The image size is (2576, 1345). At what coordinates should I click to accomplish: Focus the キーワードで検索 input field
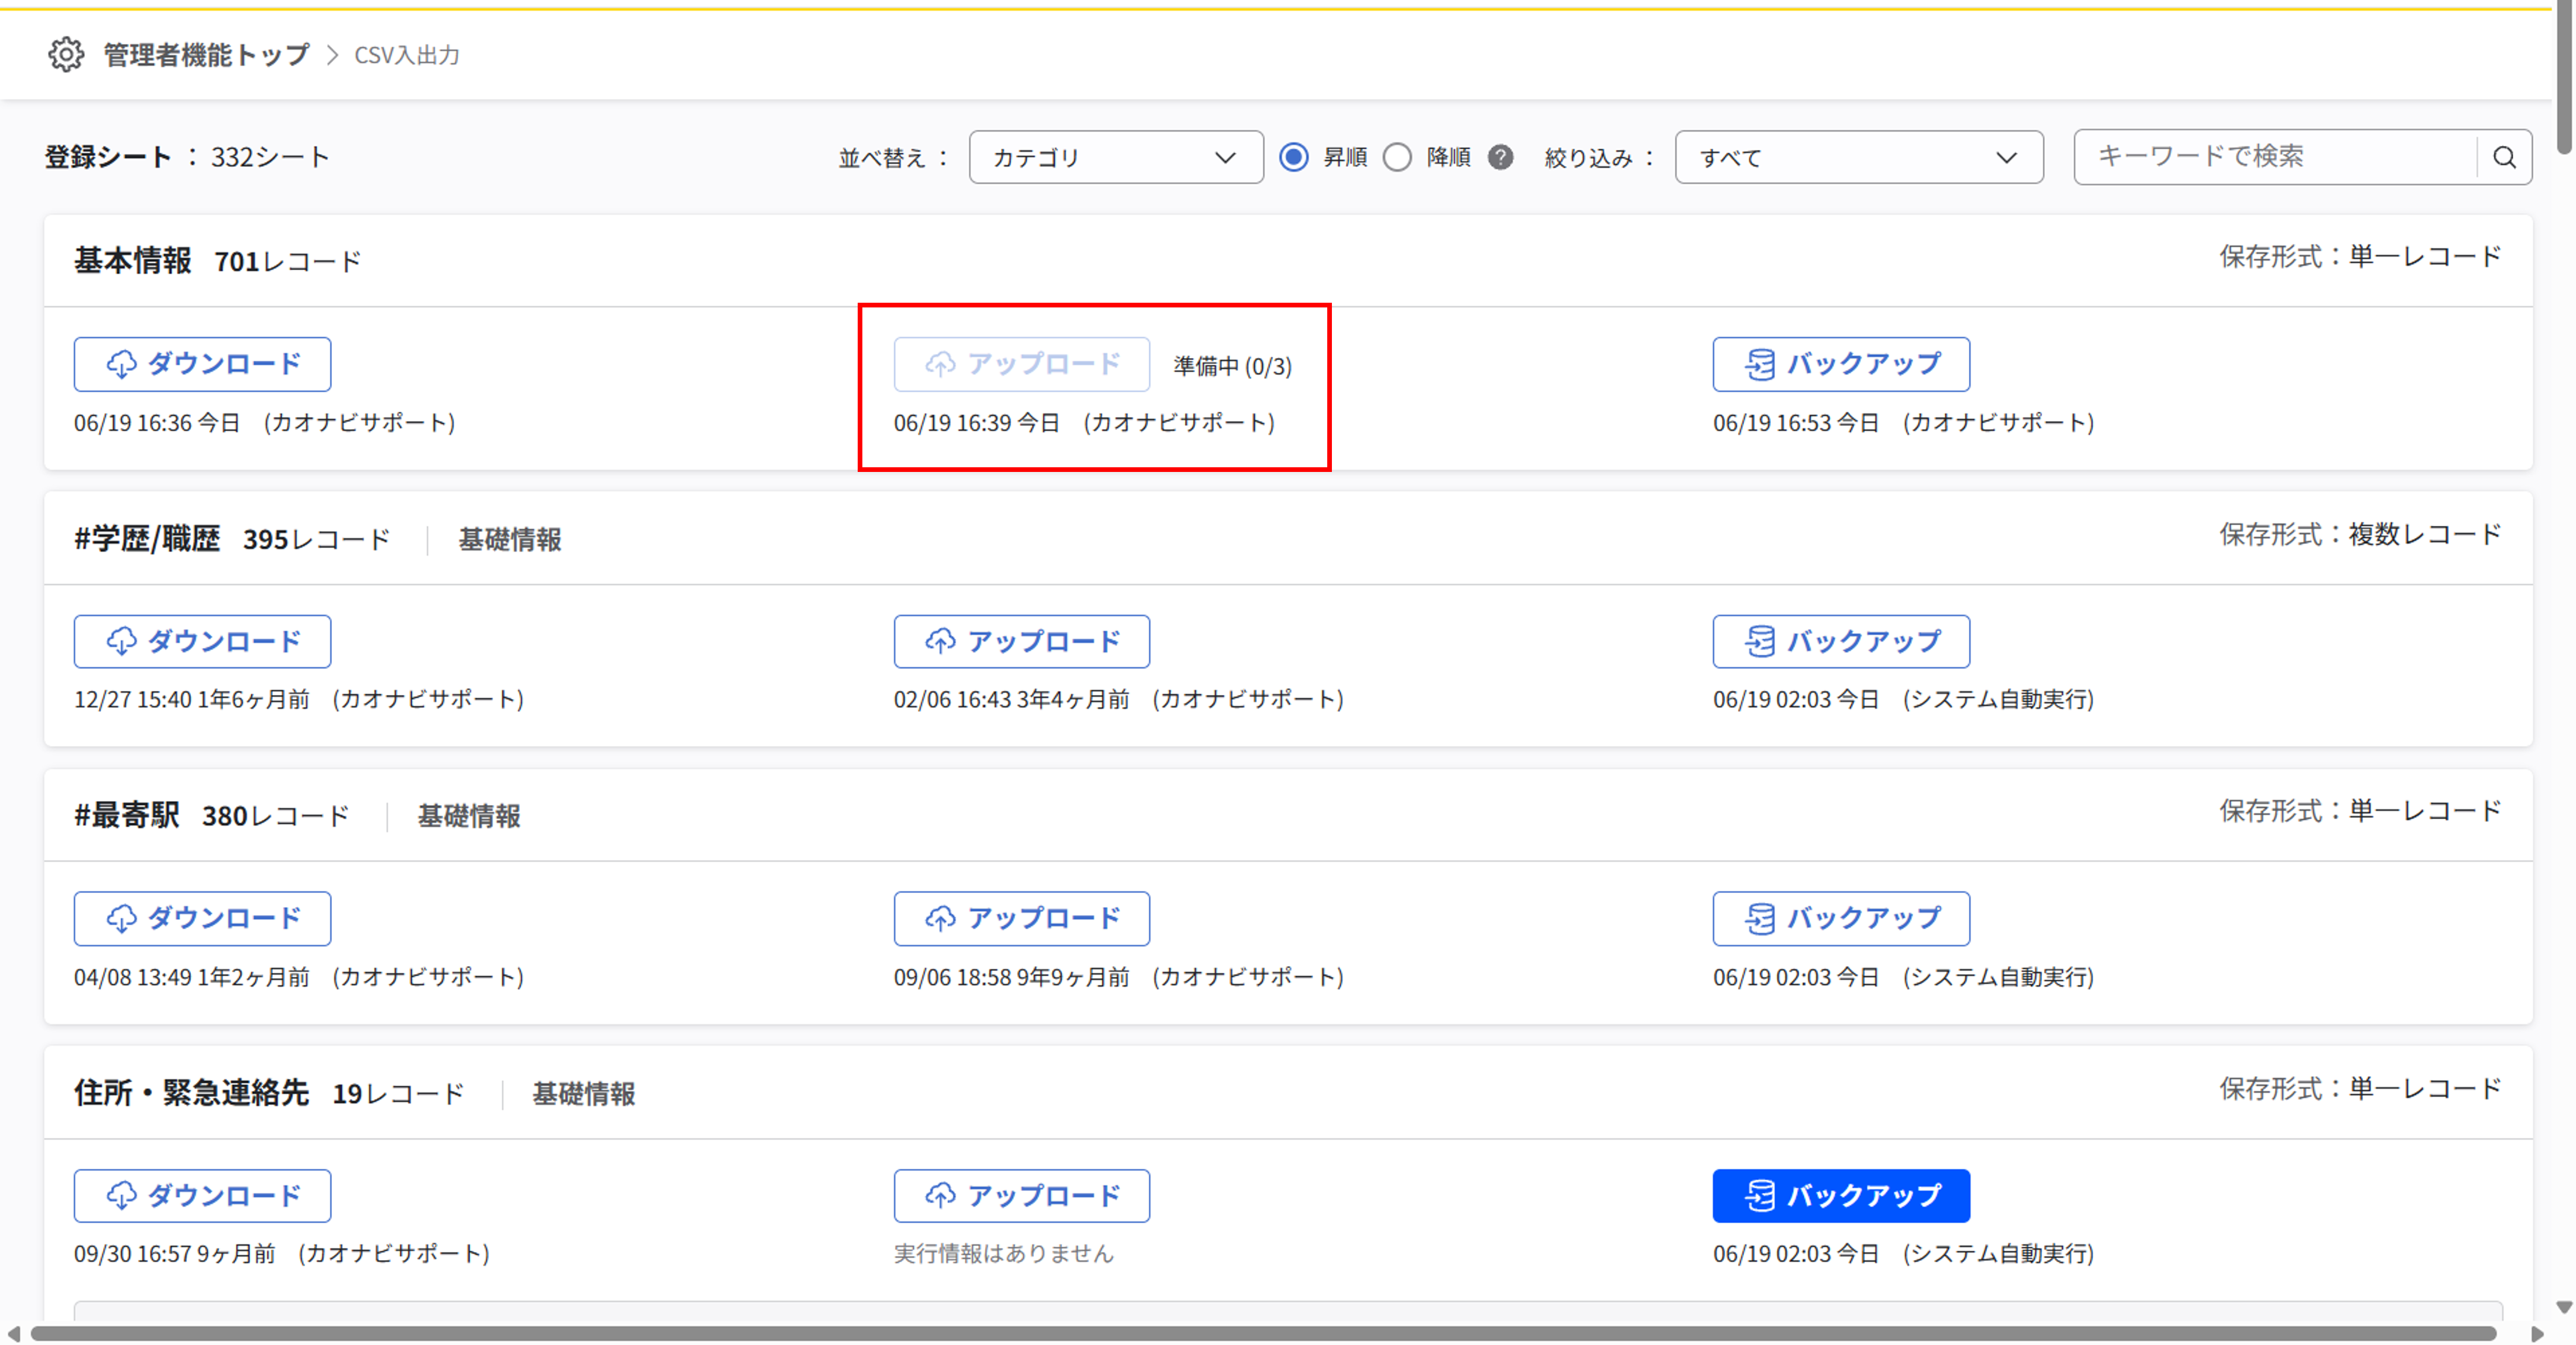click(x=2275, y=156)
